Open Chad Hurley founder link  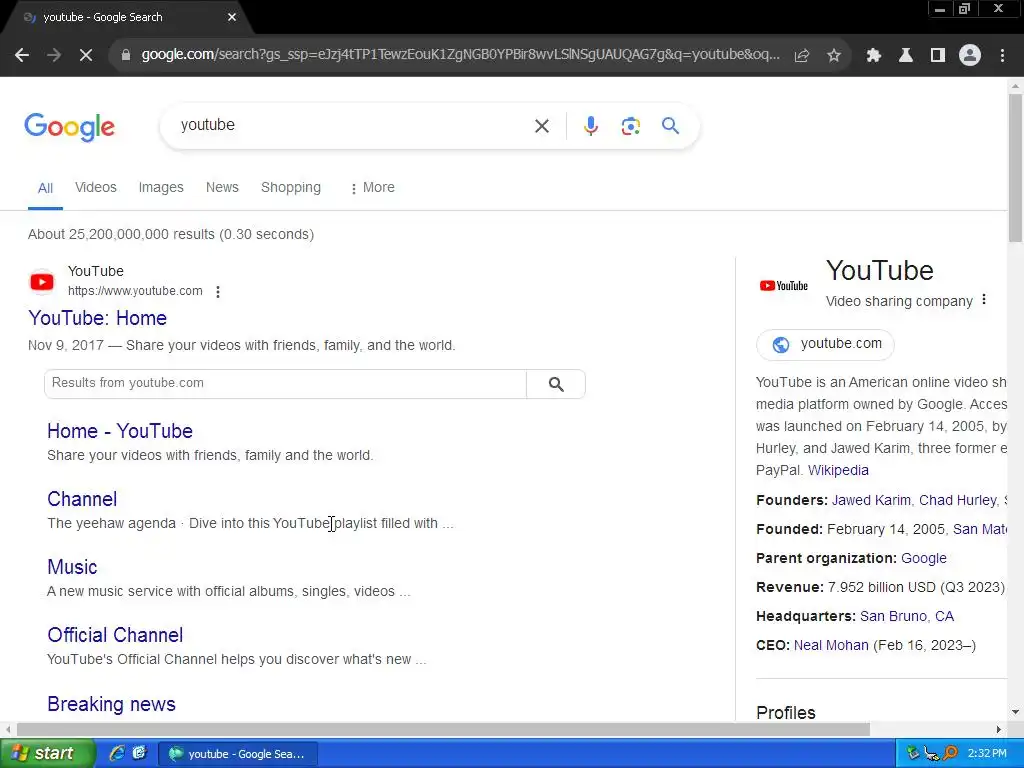[x=957, y=500]
